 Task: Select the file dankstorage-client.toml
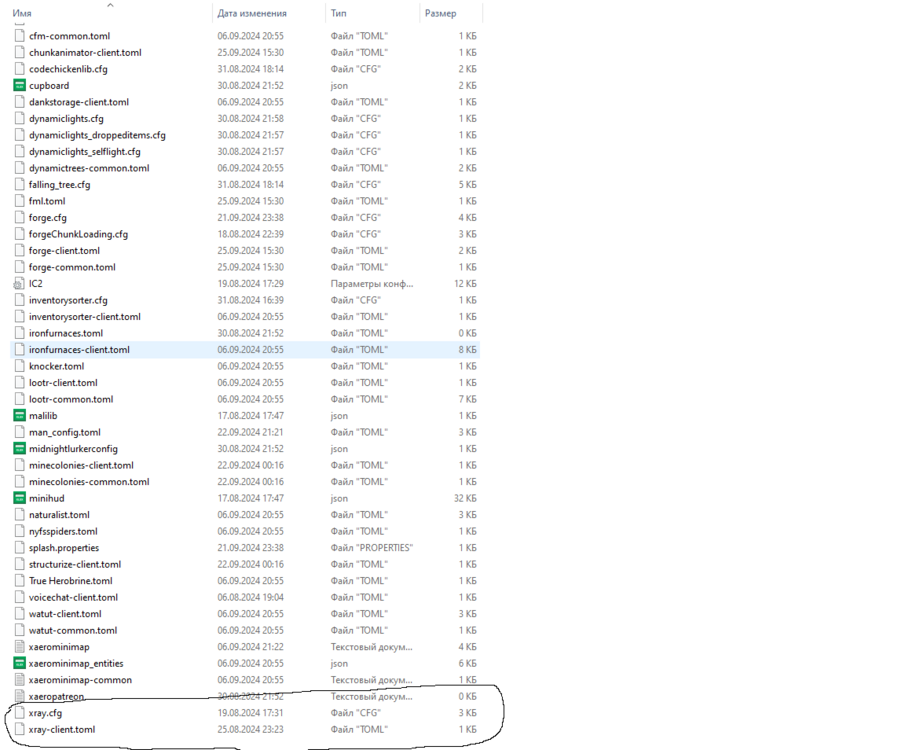(79, 102)
